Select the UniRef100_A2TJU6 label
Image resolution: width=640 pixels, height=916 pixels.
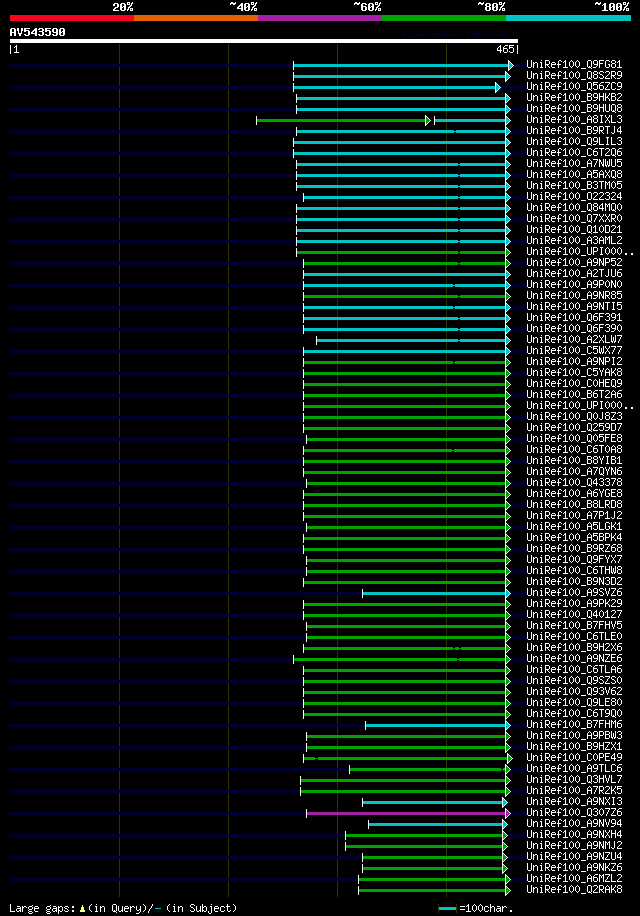click(x=574, y=273)
